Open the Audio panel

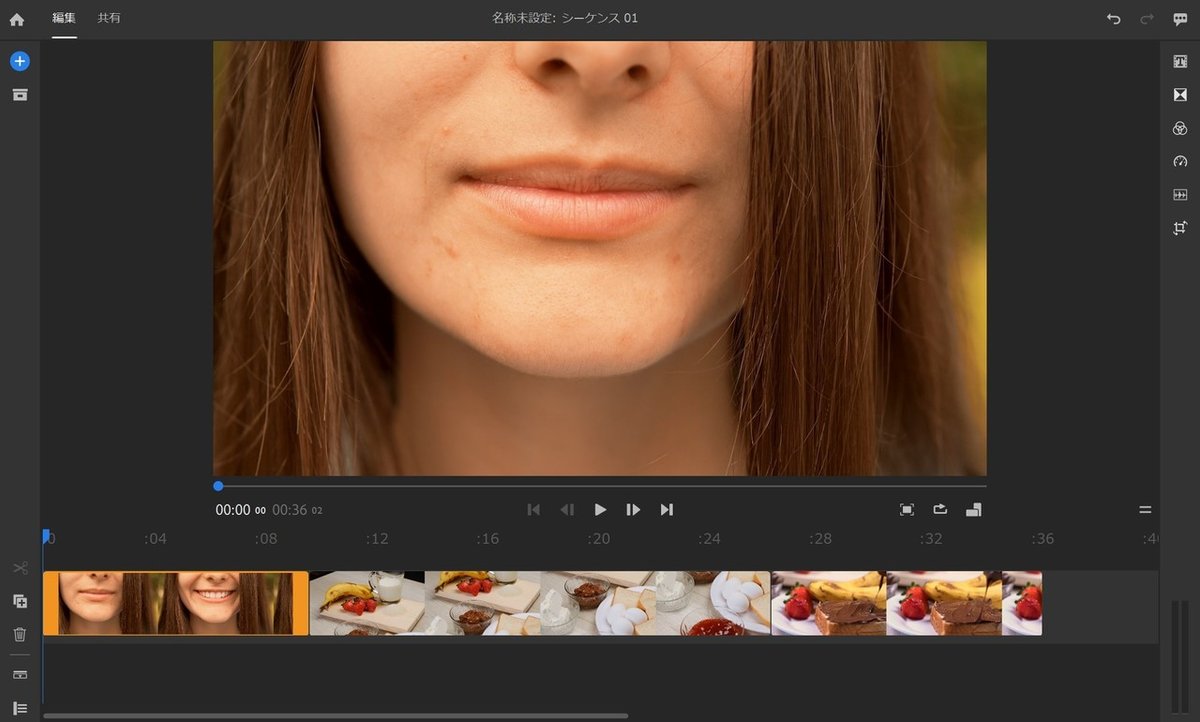click(1180, 195)
